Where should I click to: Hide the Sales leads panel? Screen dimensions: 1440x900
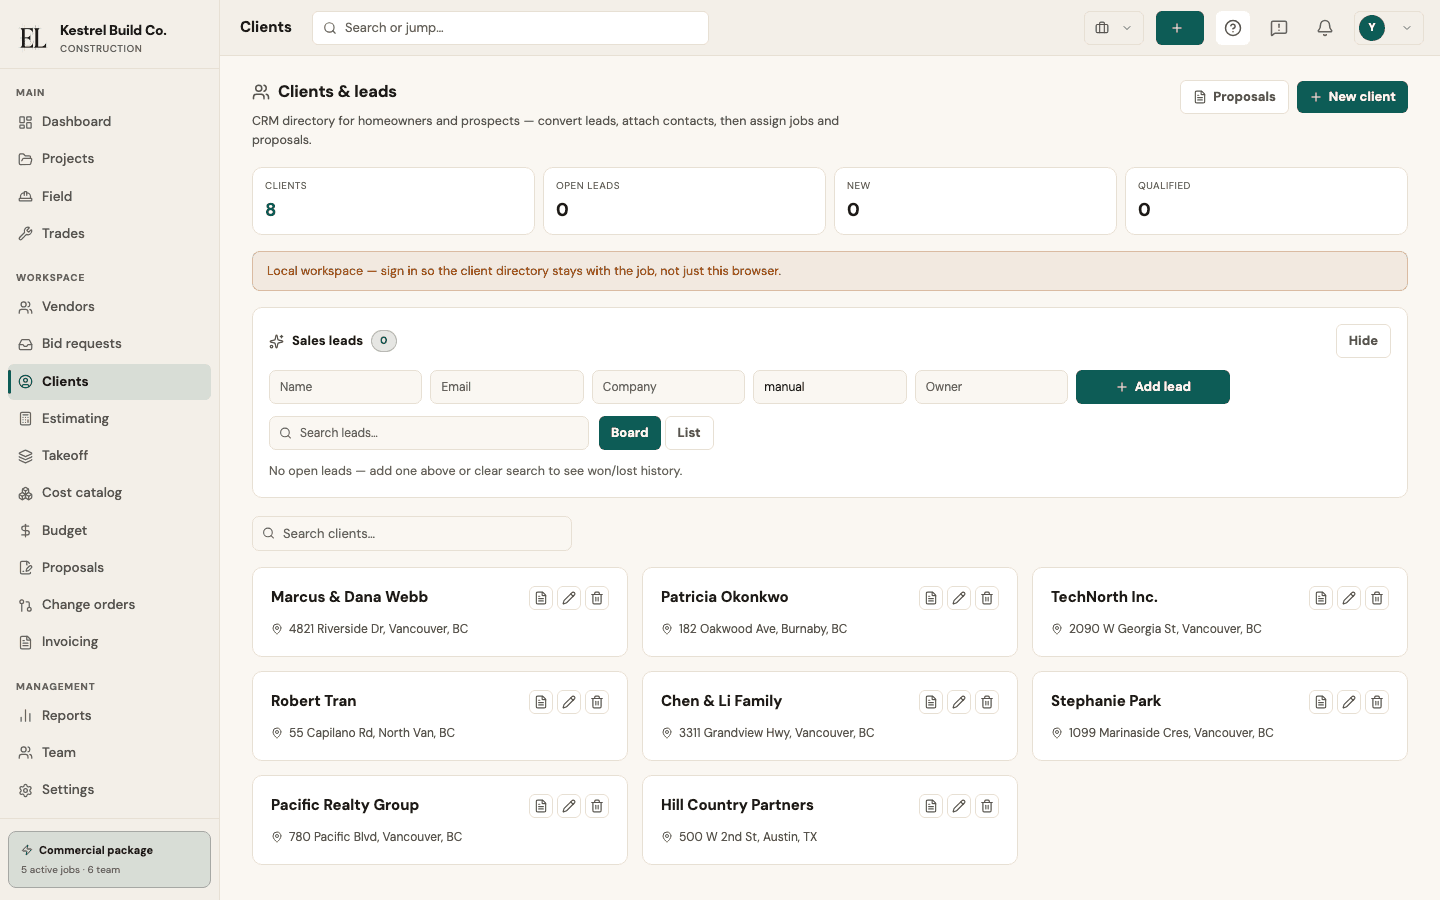[1363, 341]
